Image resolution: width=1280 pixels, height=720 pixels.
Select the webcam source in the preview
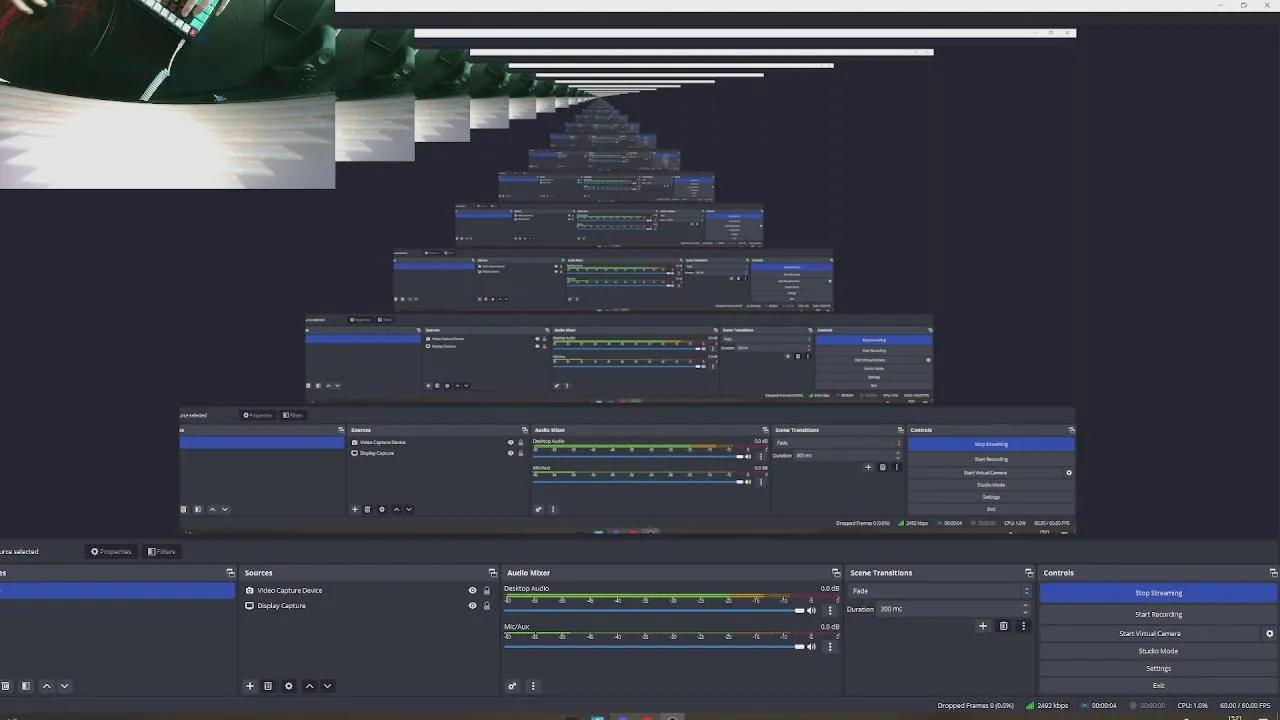tap(167, 94)
